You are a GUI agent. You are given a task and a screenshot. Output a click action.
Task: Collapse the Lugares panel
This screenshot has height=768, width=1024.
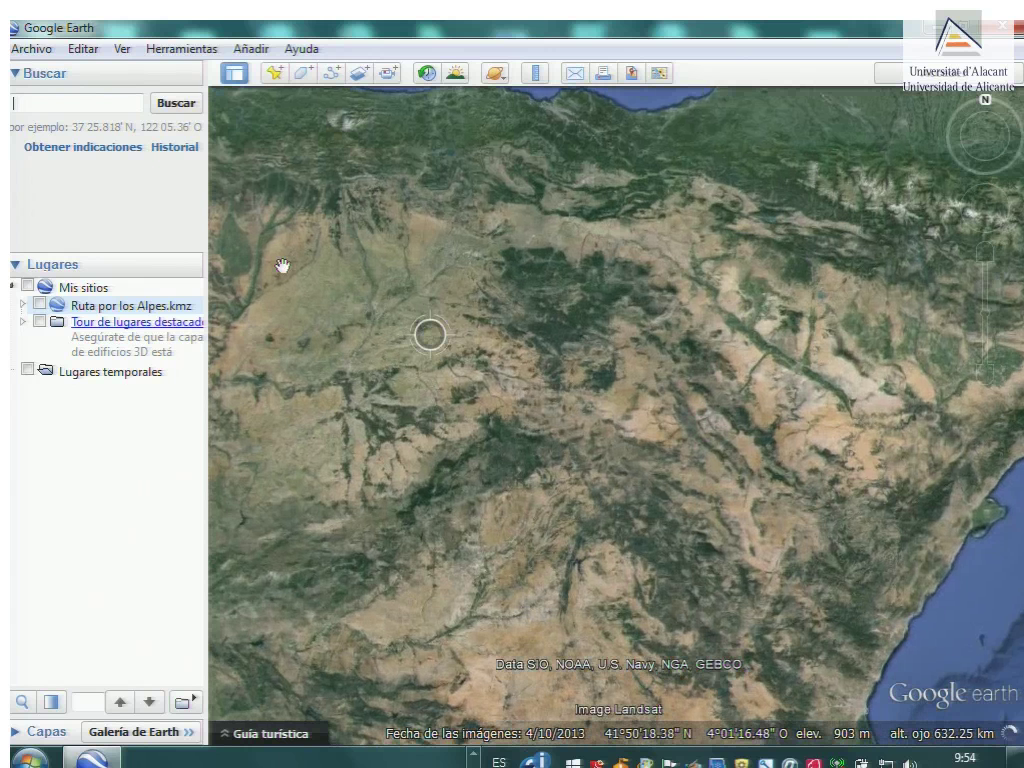point(16,264)
